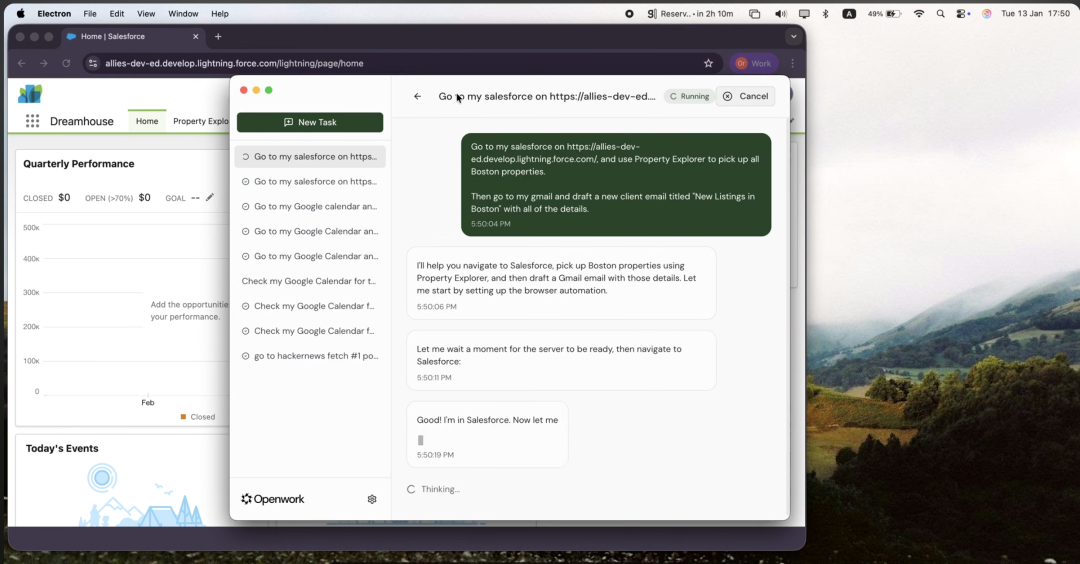Open the View menu
This screenshot has height=564, width=1080.
(x=146, y=14)
